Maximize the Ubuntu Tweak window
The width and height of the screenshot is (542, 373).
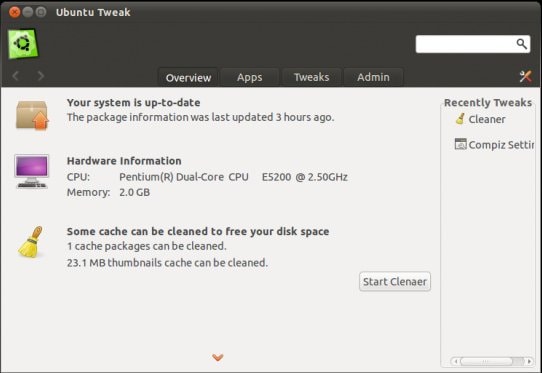point(41,12)
